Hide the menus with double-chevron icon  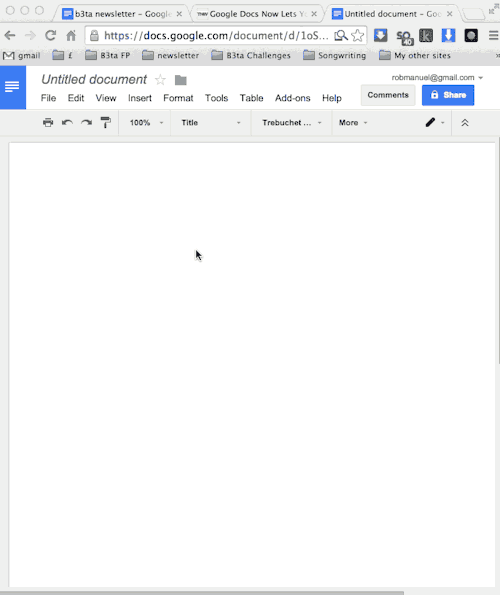(x=465, y=123)
